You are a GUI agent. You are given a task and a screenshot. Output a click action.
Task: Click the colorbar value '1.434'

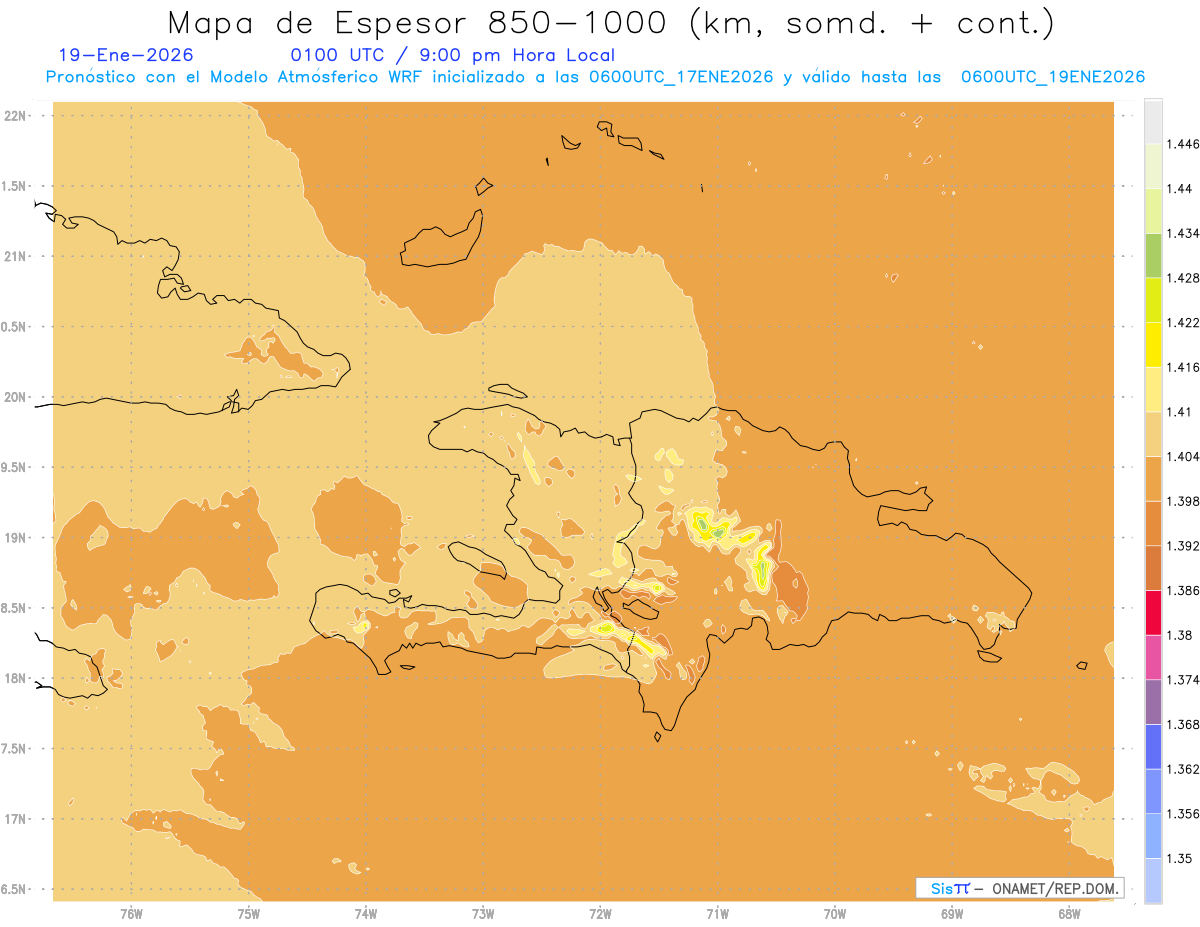pyautogui.click(x=1183, y=233)
